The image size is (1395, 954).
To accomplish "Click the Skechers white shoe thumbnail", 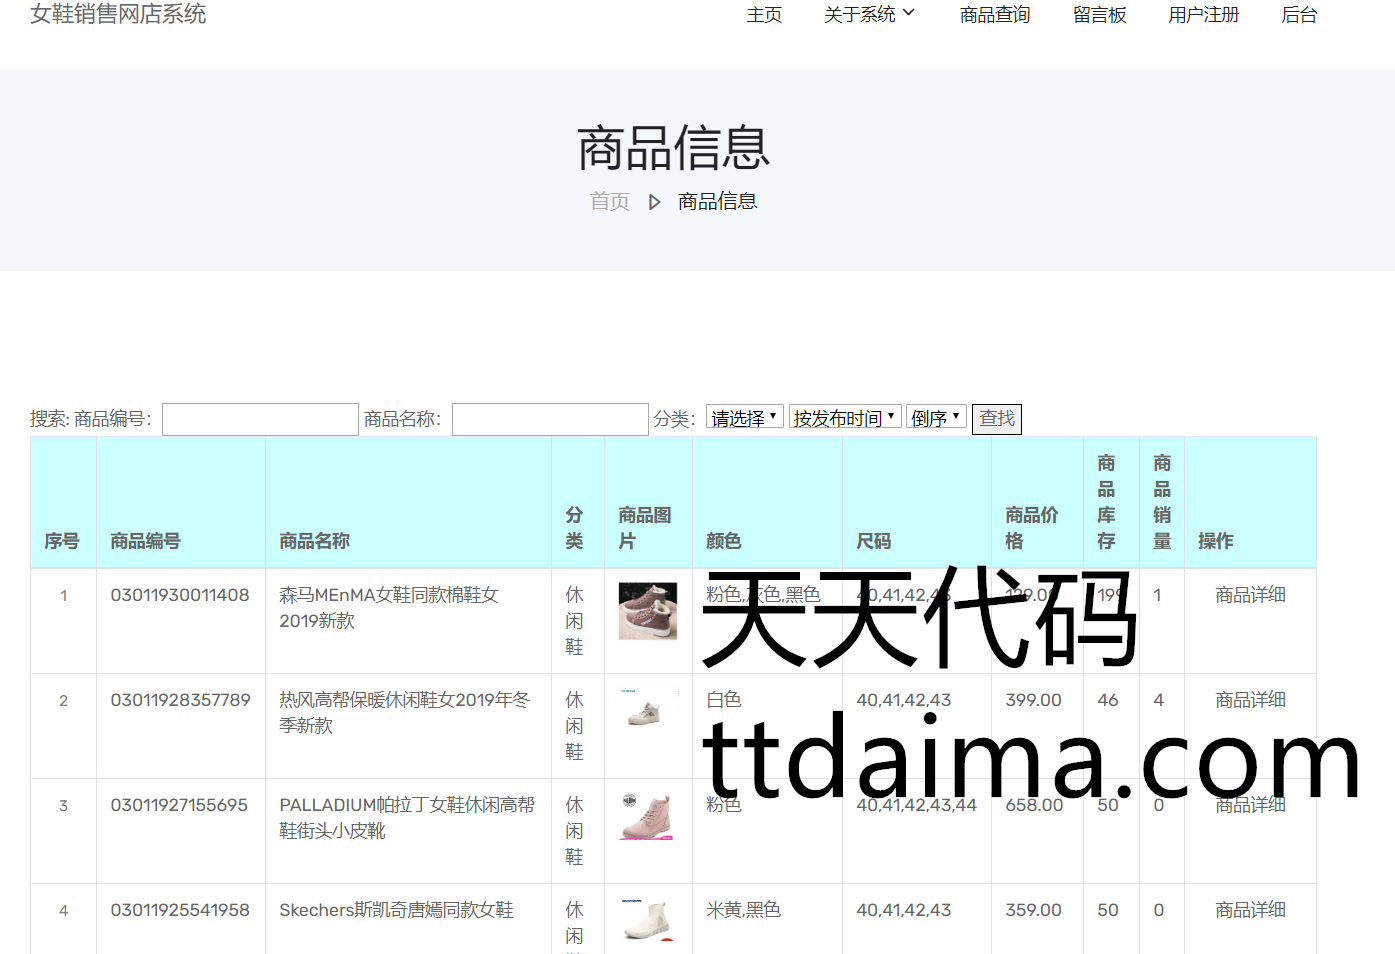I will click(x=647, y=918).
